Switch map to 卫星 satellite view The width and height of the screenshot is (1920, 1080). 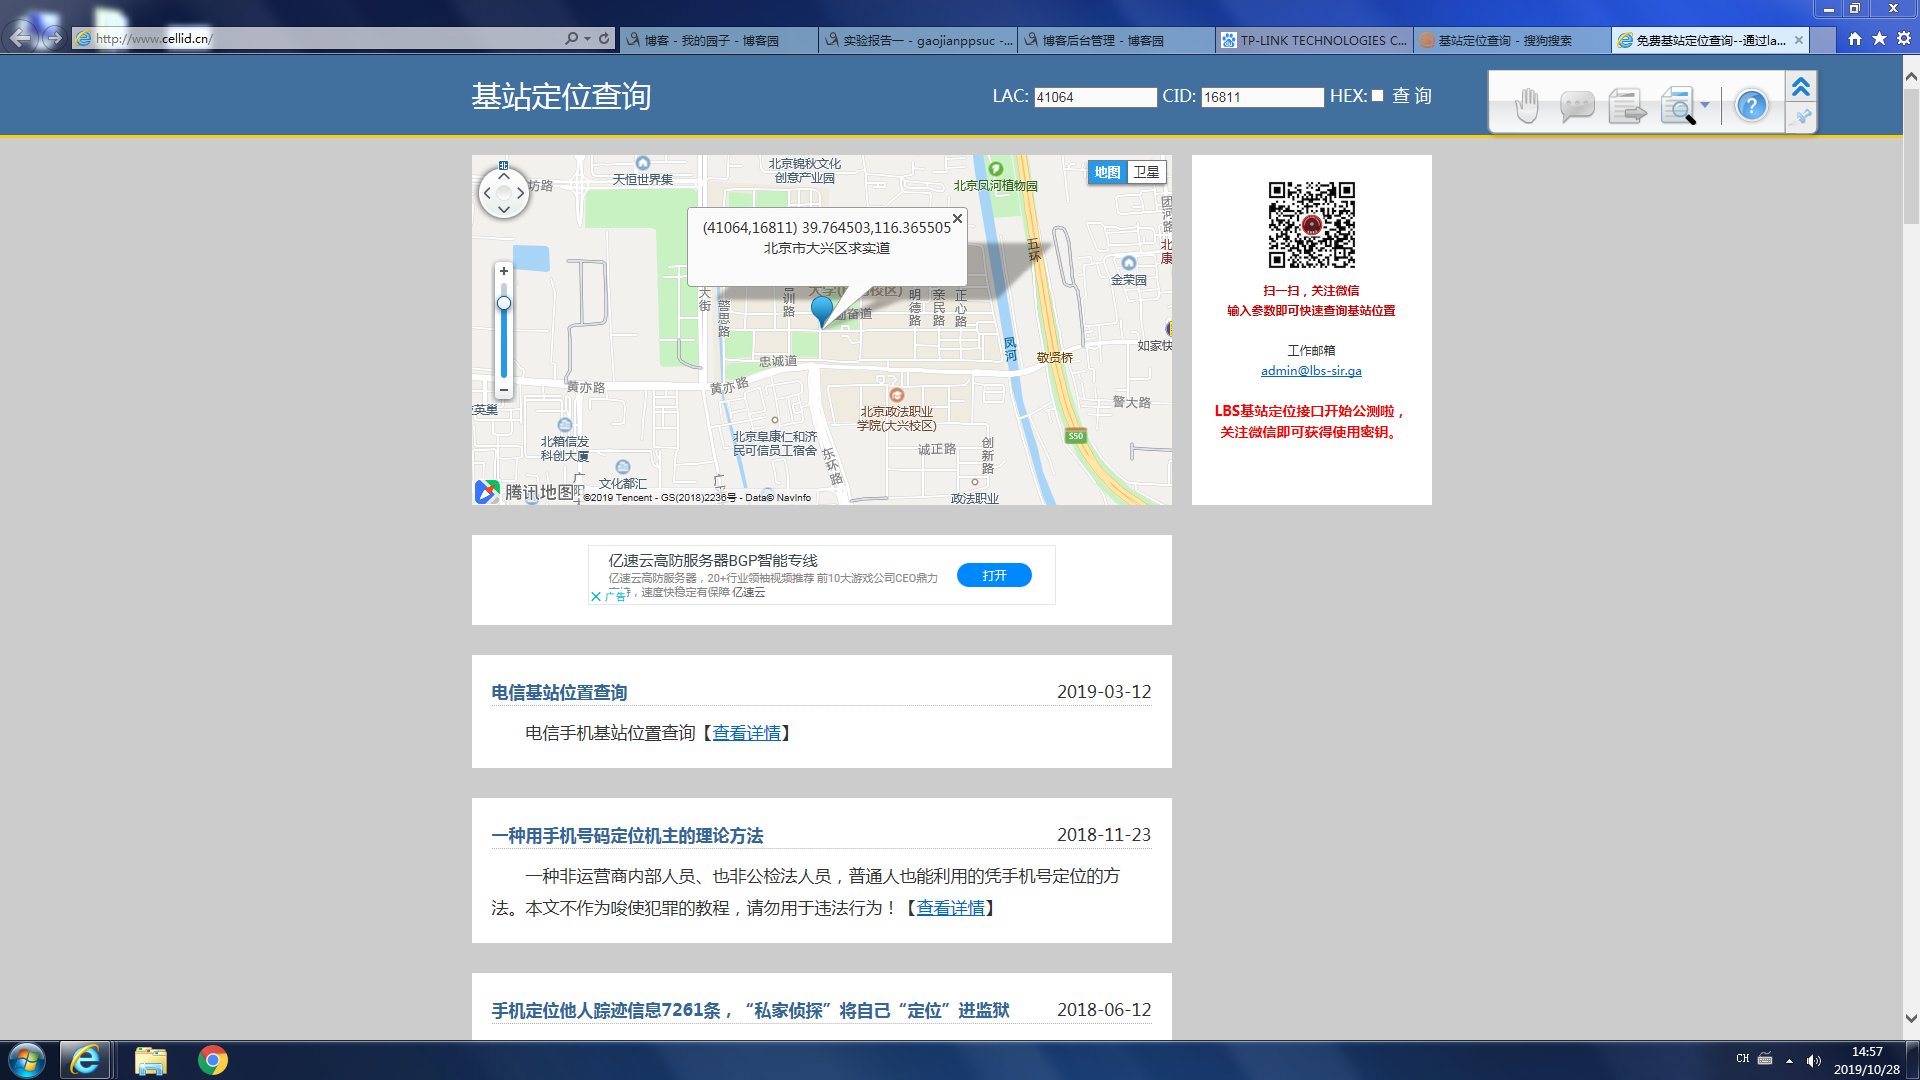1146,172
